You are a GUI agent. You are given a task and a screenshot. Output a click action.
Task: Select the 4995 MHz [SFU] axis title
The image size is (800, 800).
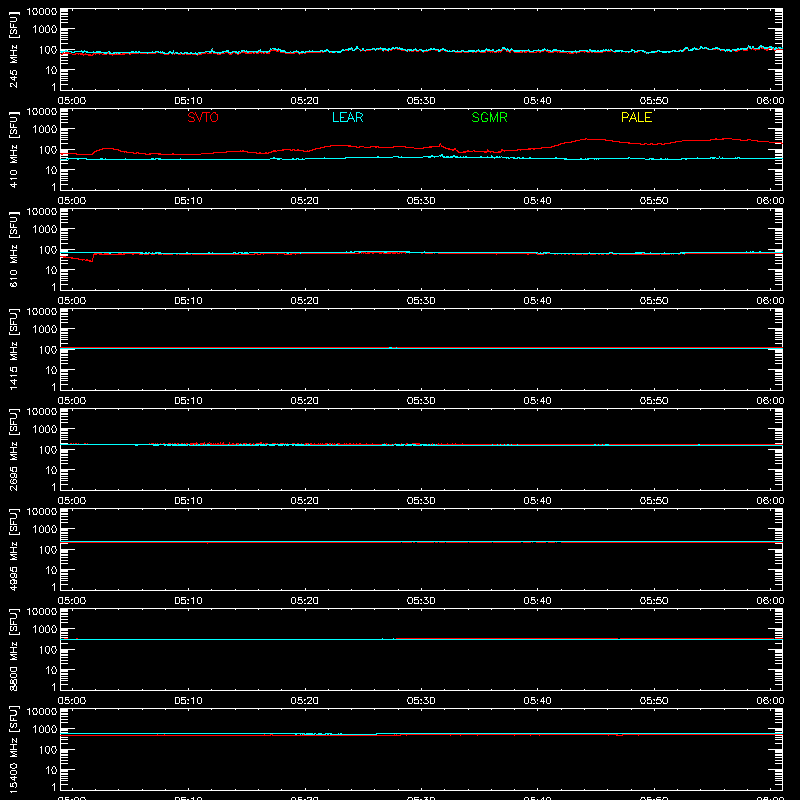pyautogui.click(x=13, y=550)
